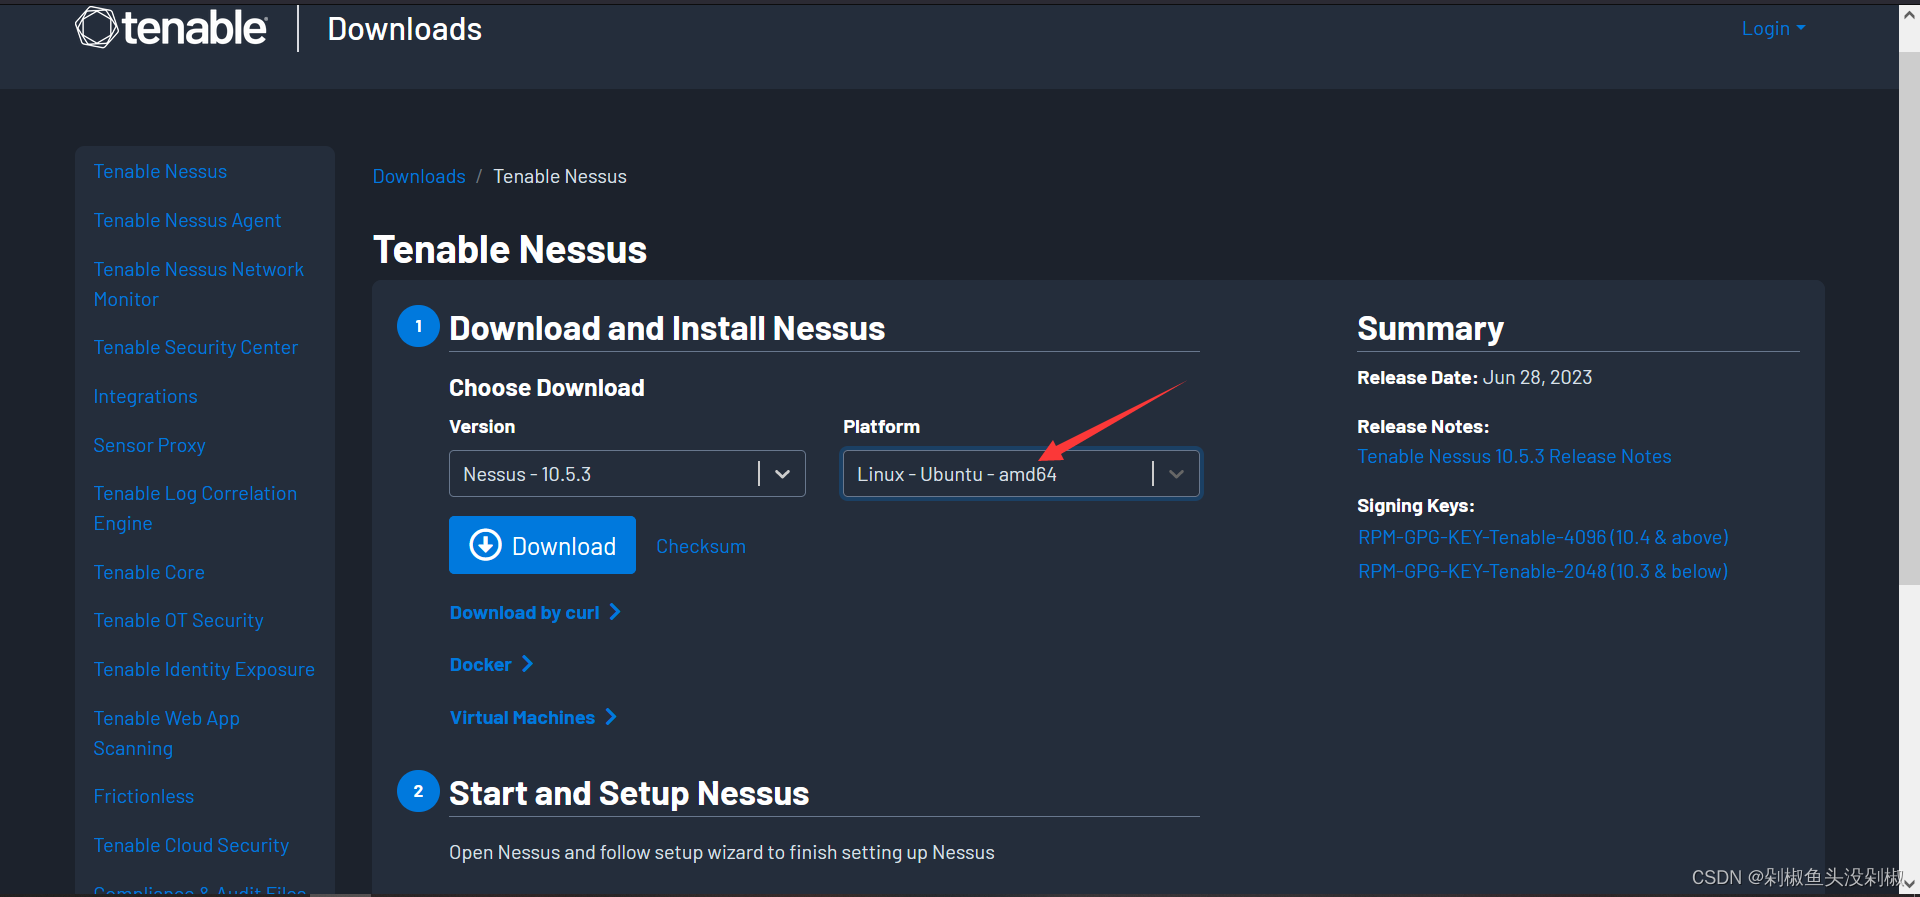Click the chevron arrow beside Docker
The width and height of the screenshot is (1920, 897).
(x=527, y=664)
